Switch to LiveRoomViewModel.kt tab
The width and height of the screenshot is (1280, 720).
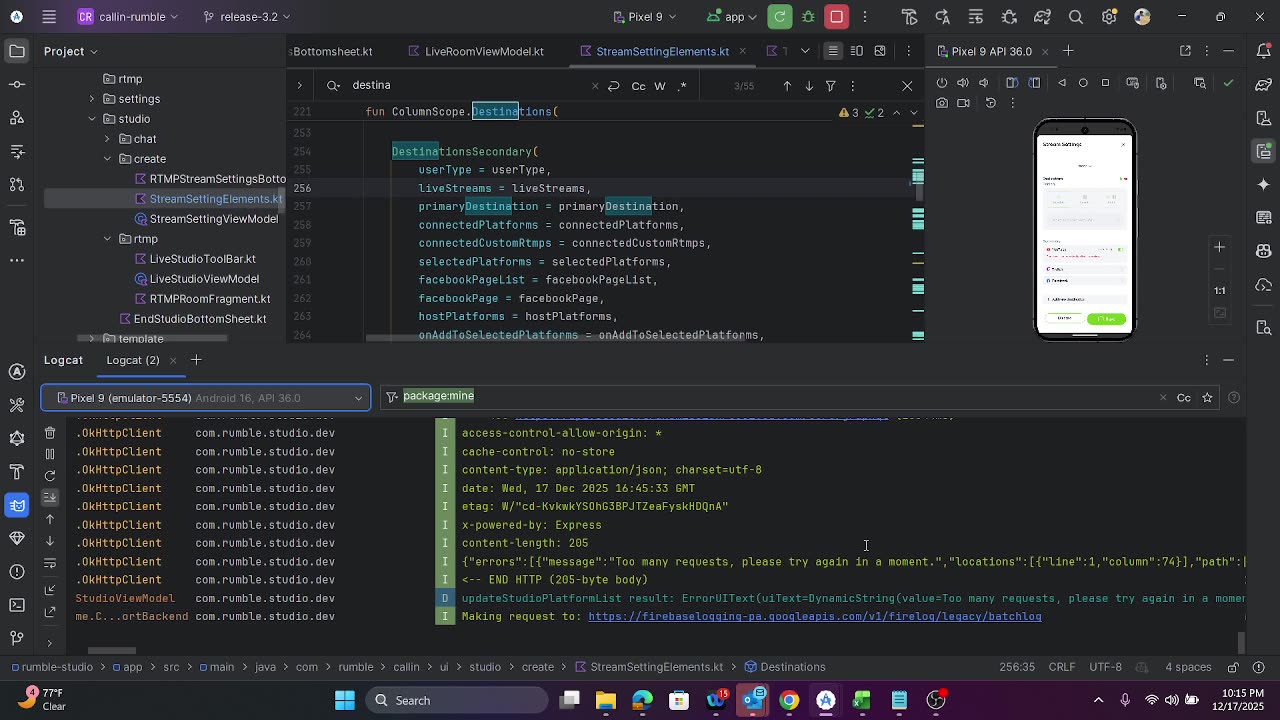point(483,51)
